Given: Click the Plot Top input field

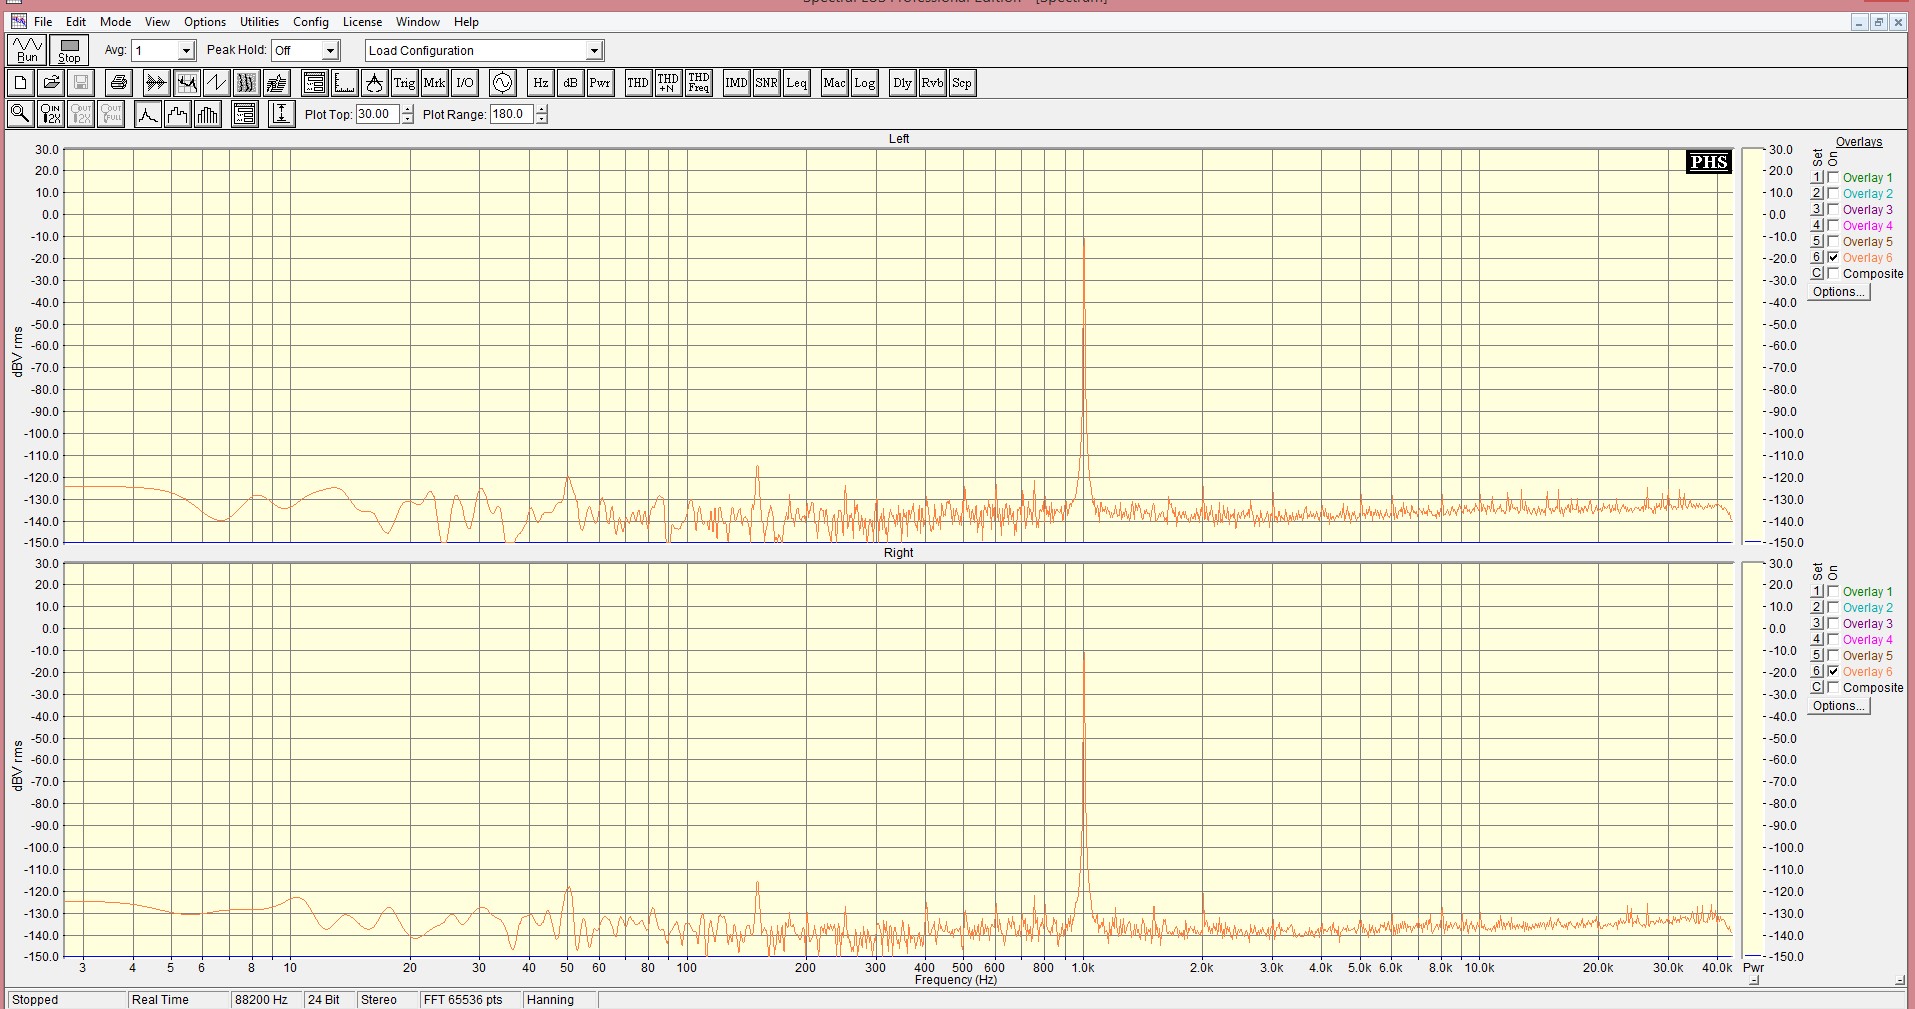Looking at the screenshot, I should 377,114.
